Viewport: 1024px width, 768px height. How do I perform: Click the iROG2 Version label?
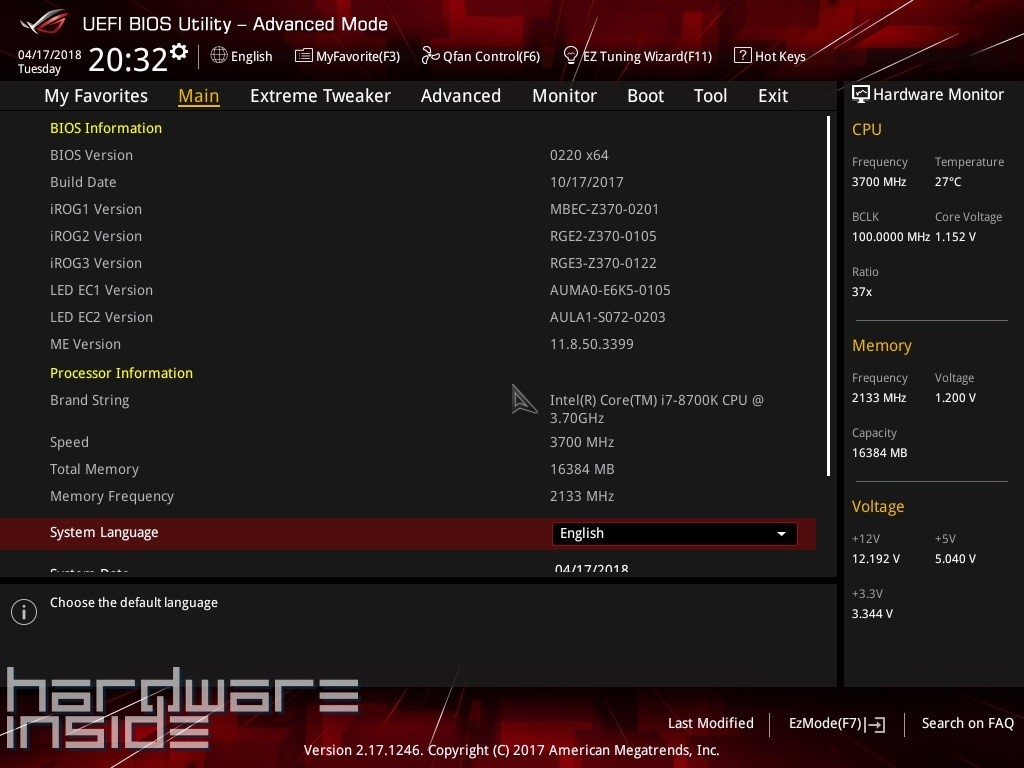96,236
